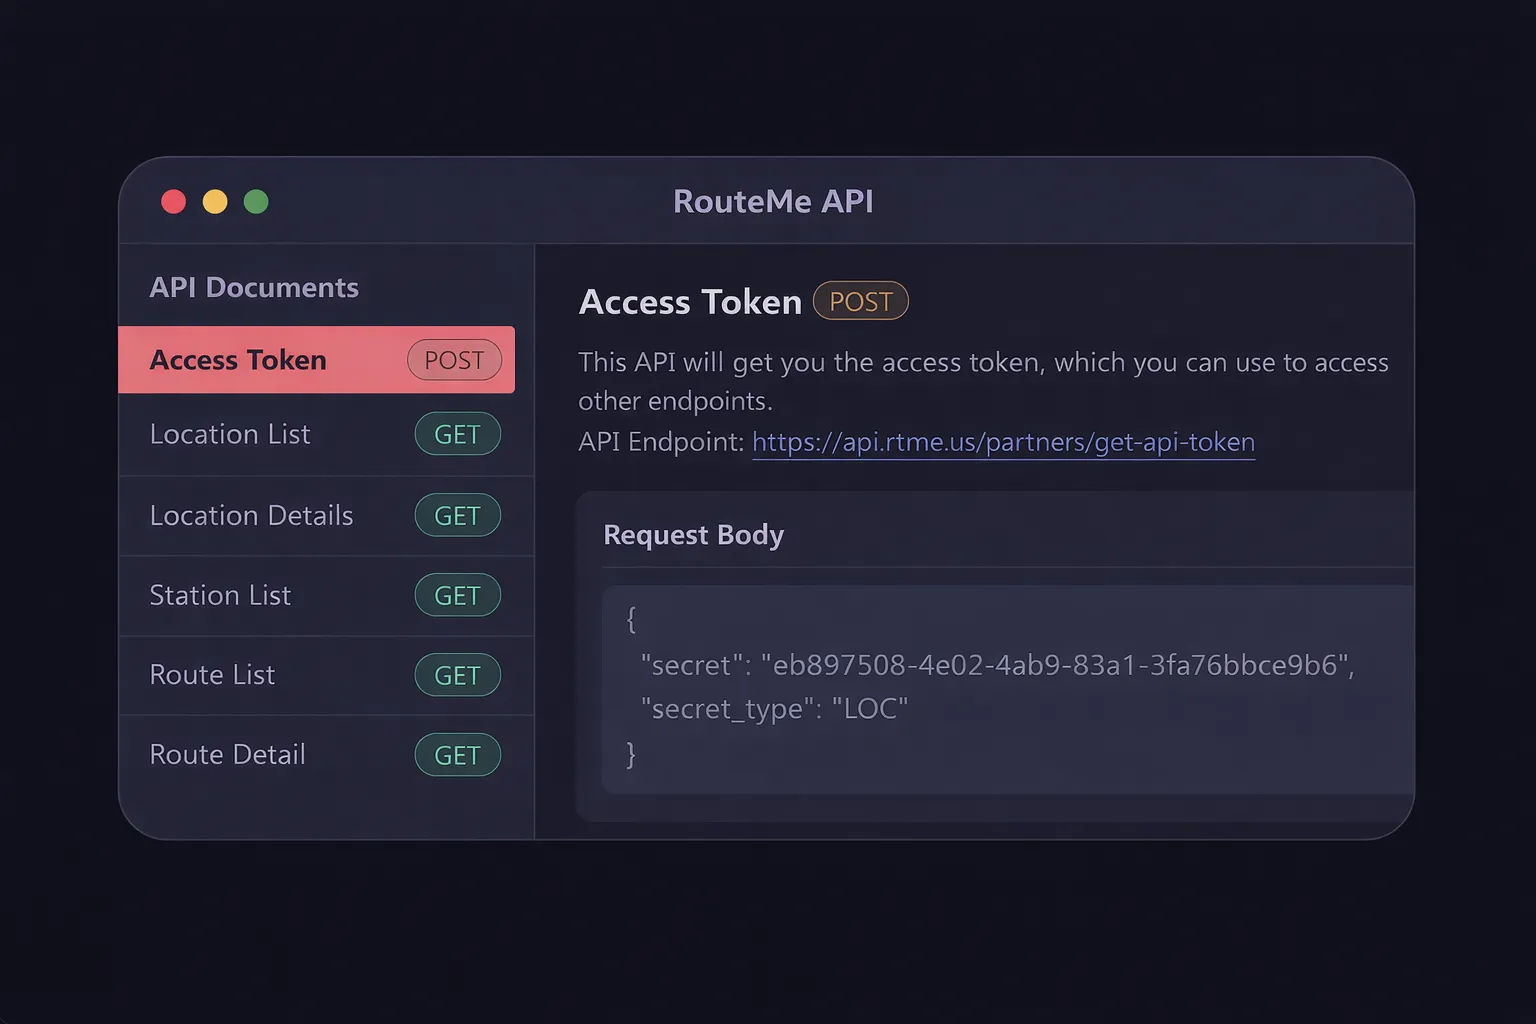This screenshot has width=1536, height=1024.
Task: Click the yellow minimize dot in the titlebar
Action: tap(215, 201)
